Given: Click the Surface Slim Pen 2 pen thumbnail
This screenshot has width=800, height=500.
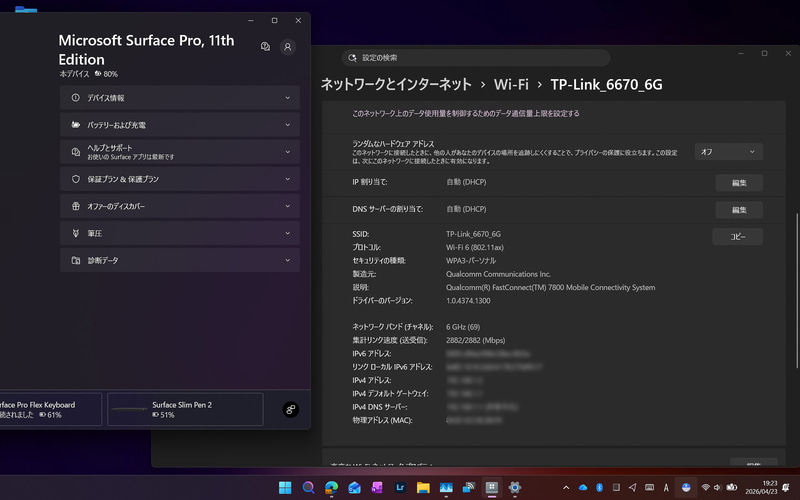Looking at the screenshot, I should (129, 409).
